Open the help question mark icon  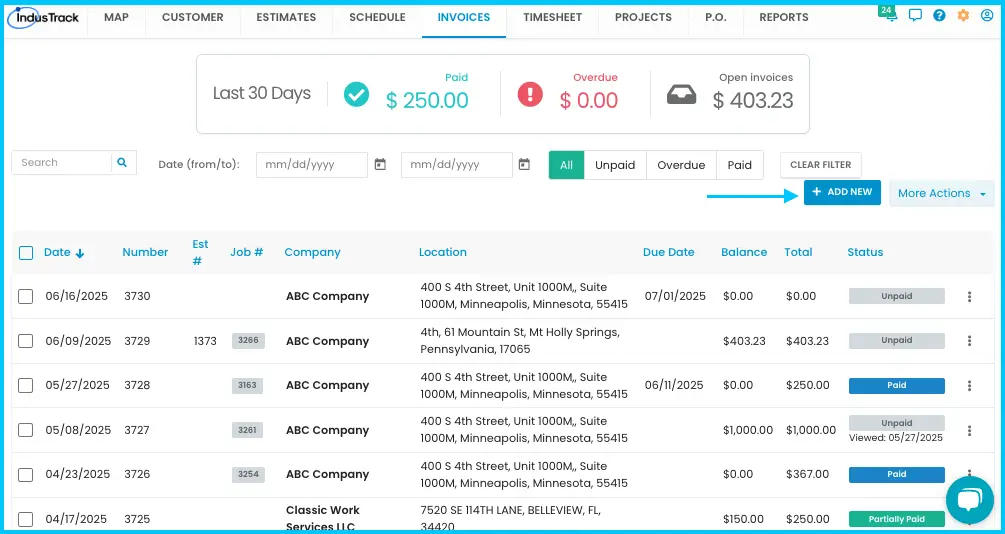click(x=939, y=15)
